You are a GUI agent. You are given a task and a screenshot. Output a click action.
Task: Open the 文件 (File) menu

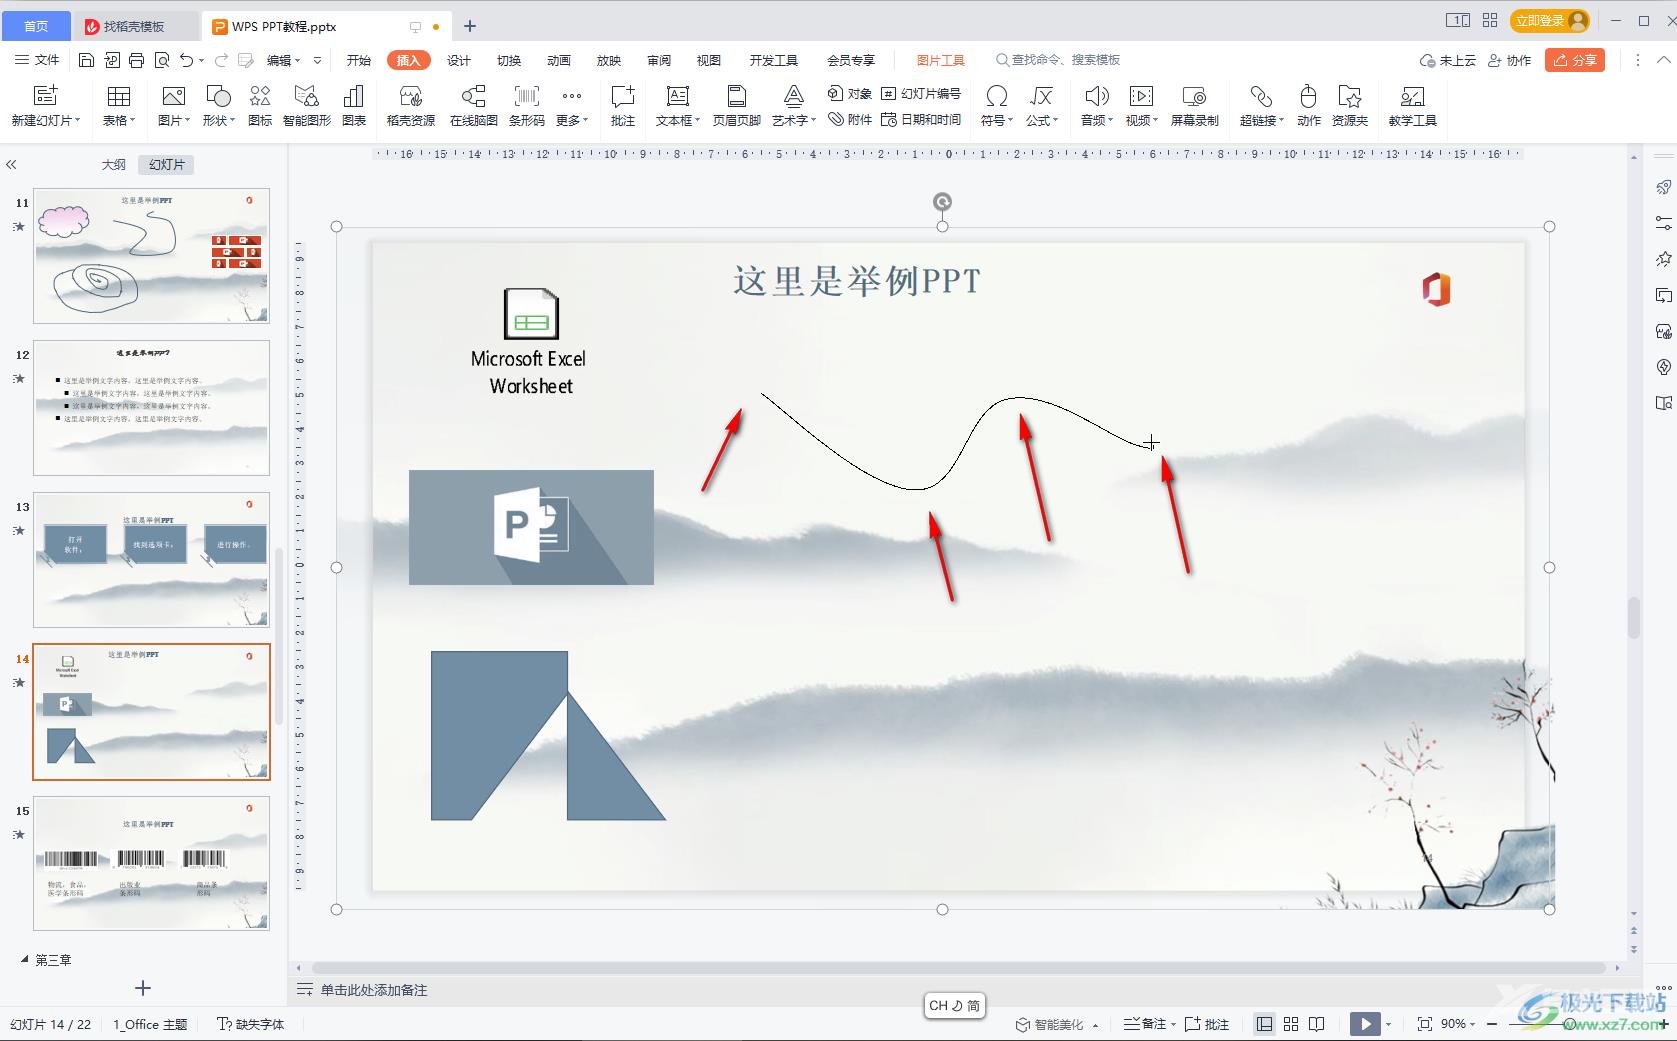37,60
